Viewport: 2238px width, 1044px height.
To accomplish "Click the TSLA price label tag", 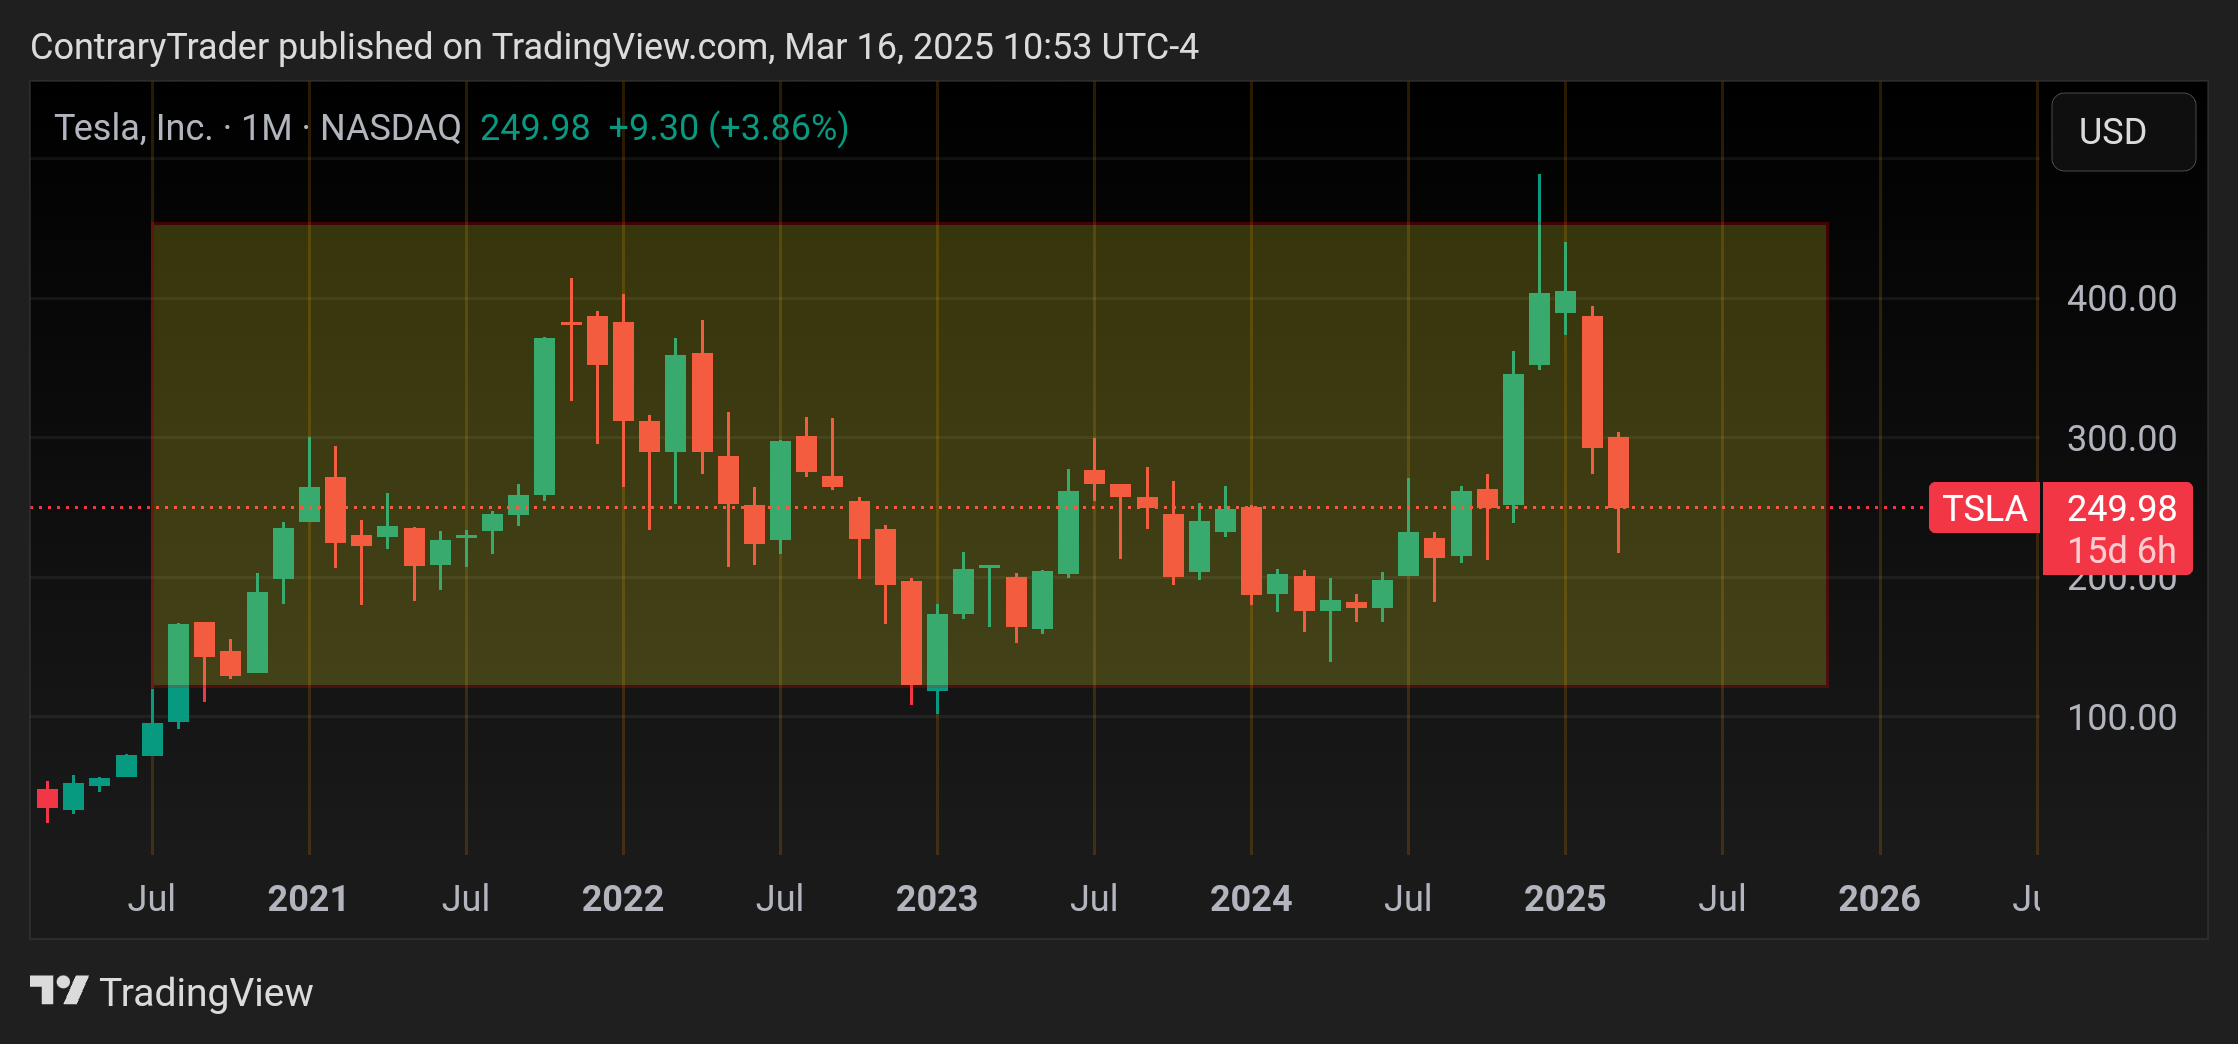I will tap(1984, 508).
